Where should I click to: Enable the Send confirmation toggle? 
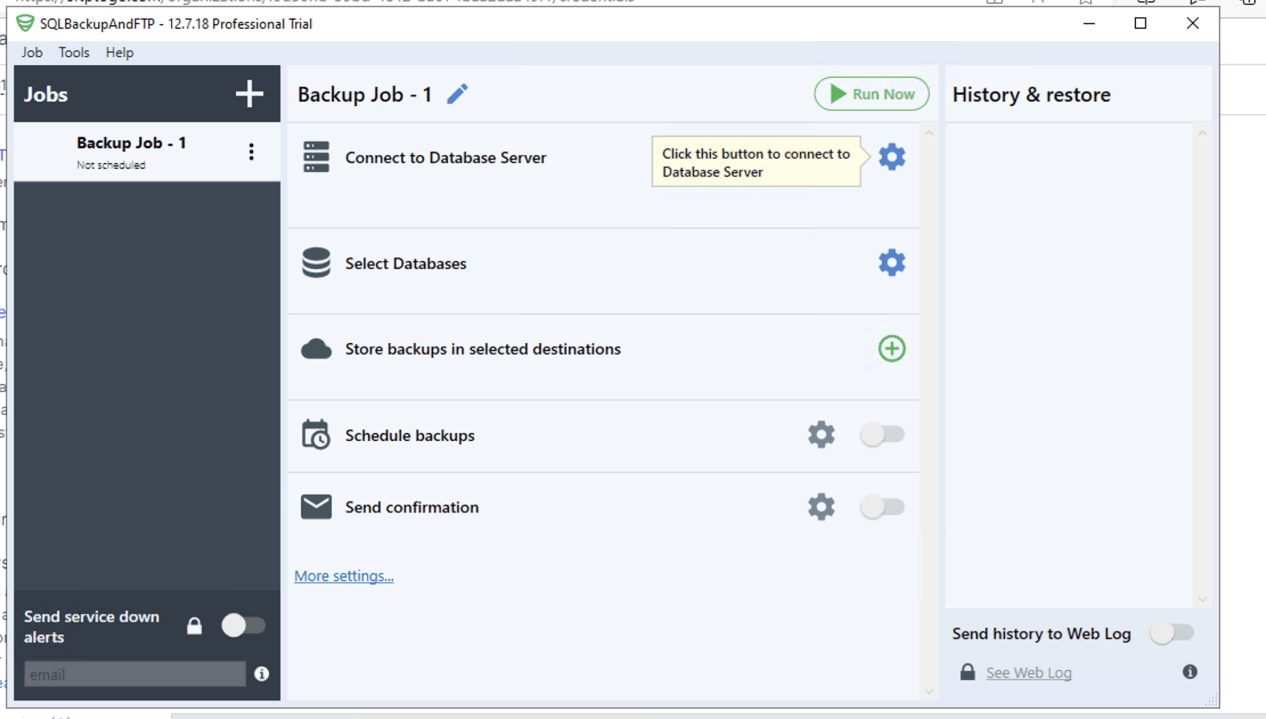(881, 506)
